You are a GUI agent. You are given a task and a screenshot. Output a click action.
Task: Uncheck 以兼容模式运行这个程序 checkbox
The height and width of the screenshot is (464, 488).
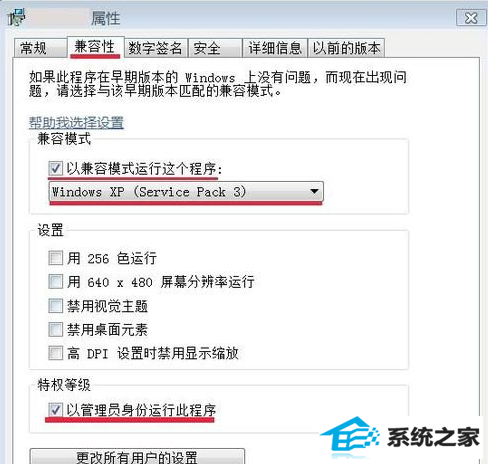click(55, 168)
